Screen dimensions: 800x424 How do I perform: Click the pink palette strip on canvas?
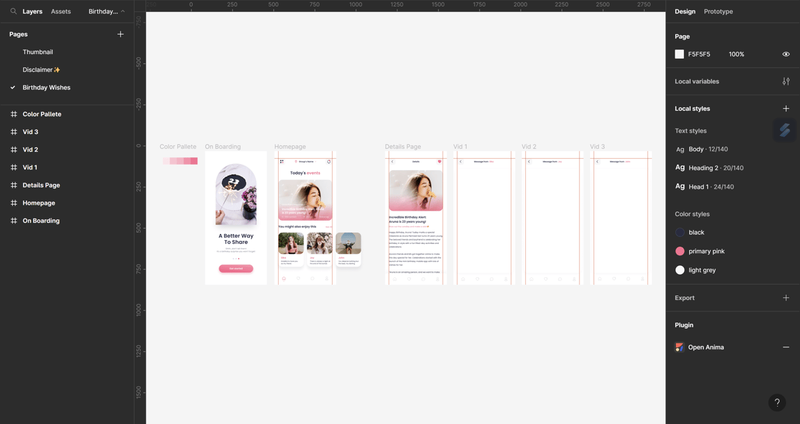pyautogui.click(x=180, y=161)
